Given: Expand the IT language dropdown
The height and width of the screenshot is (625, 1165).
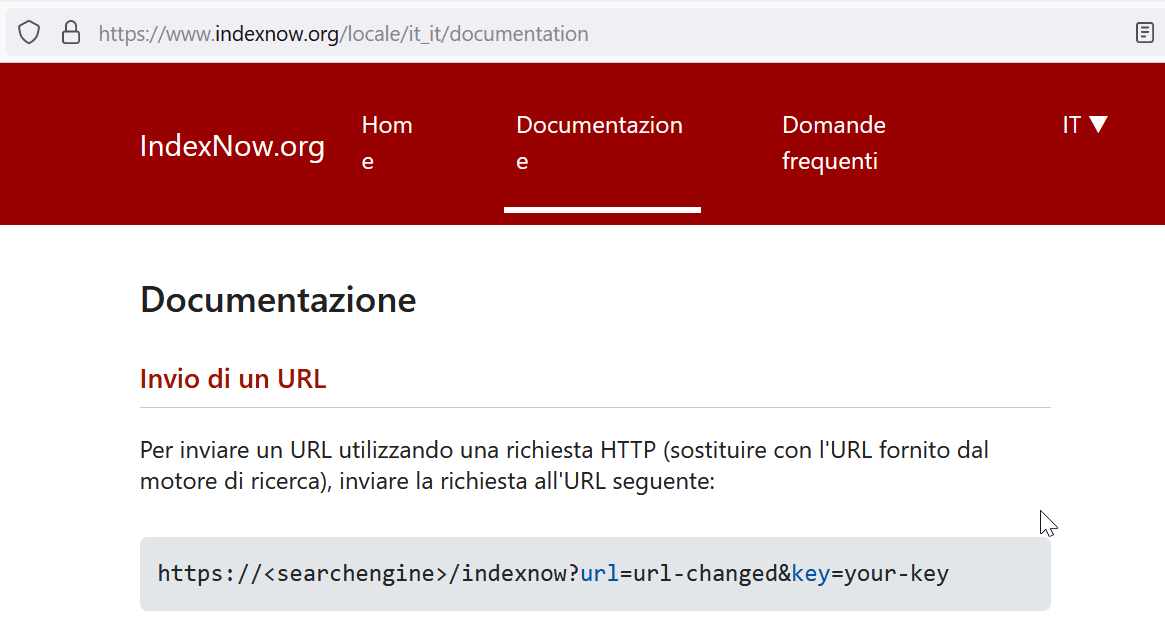Looking at the screenshot, I should 1085,125.
